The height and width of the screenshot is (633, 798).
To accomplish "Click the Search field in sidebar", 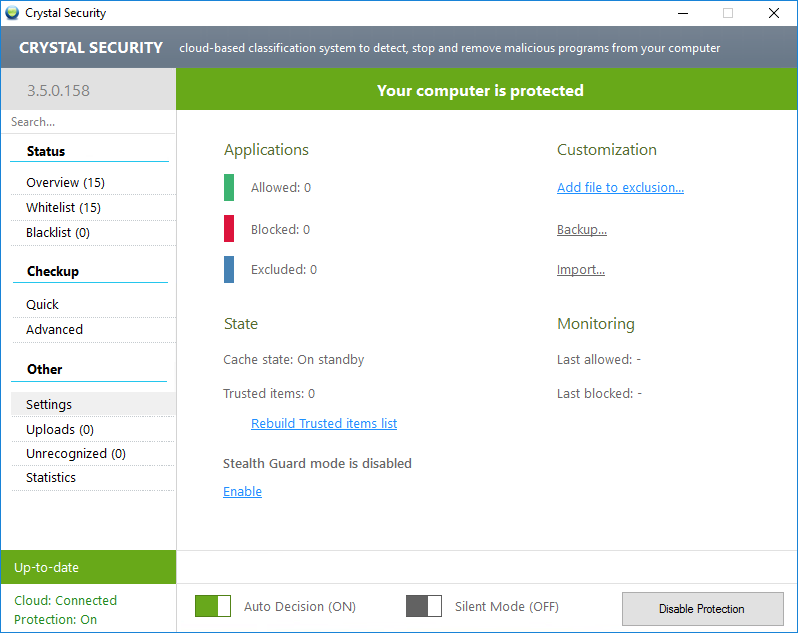I will tap(89, 122).
